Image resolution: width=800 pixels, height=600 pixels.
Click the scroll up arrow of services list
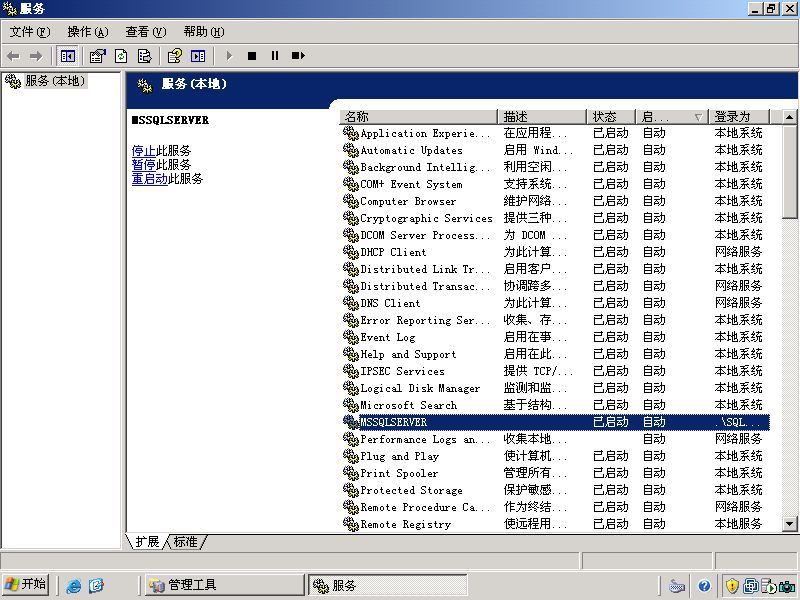point(789,117)
